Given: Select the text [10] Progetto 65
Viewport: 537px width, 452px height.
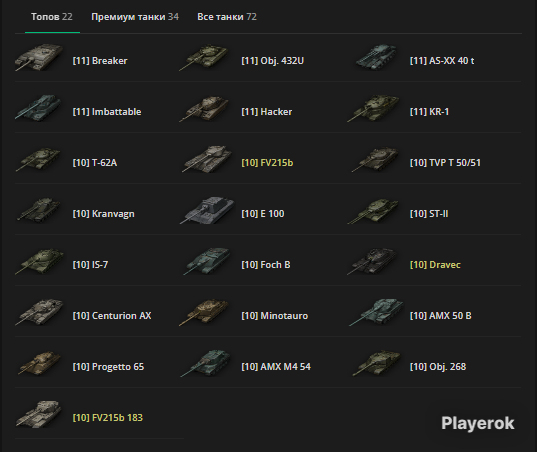Looking at the screenshot, I should coord(108,367).
